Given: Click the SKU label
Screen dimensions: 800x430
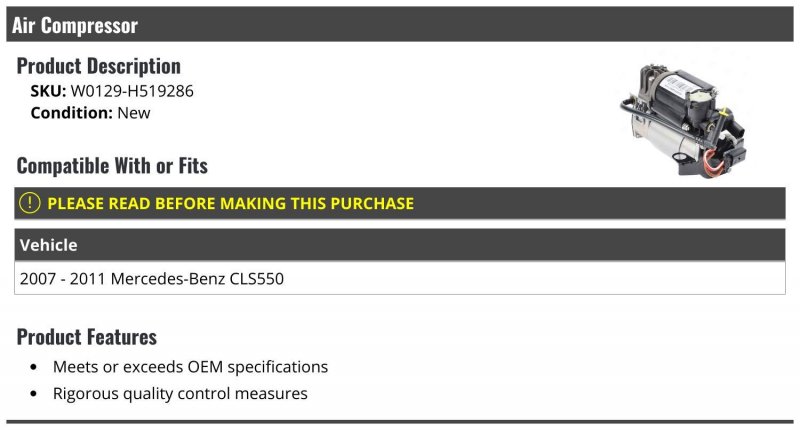Looking at the screenshot, I should [x=48, y=91].
